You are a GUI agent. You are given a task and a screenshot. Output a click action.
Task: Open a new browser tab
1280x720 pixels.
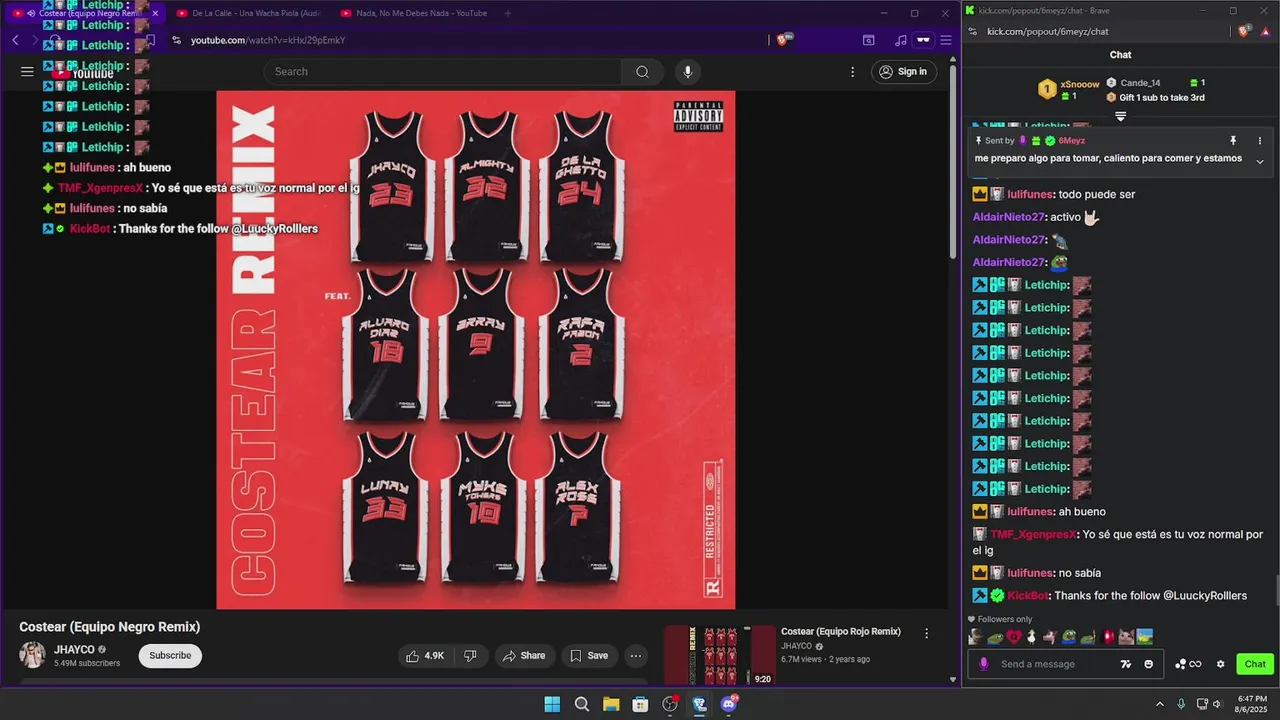(508, 14)
